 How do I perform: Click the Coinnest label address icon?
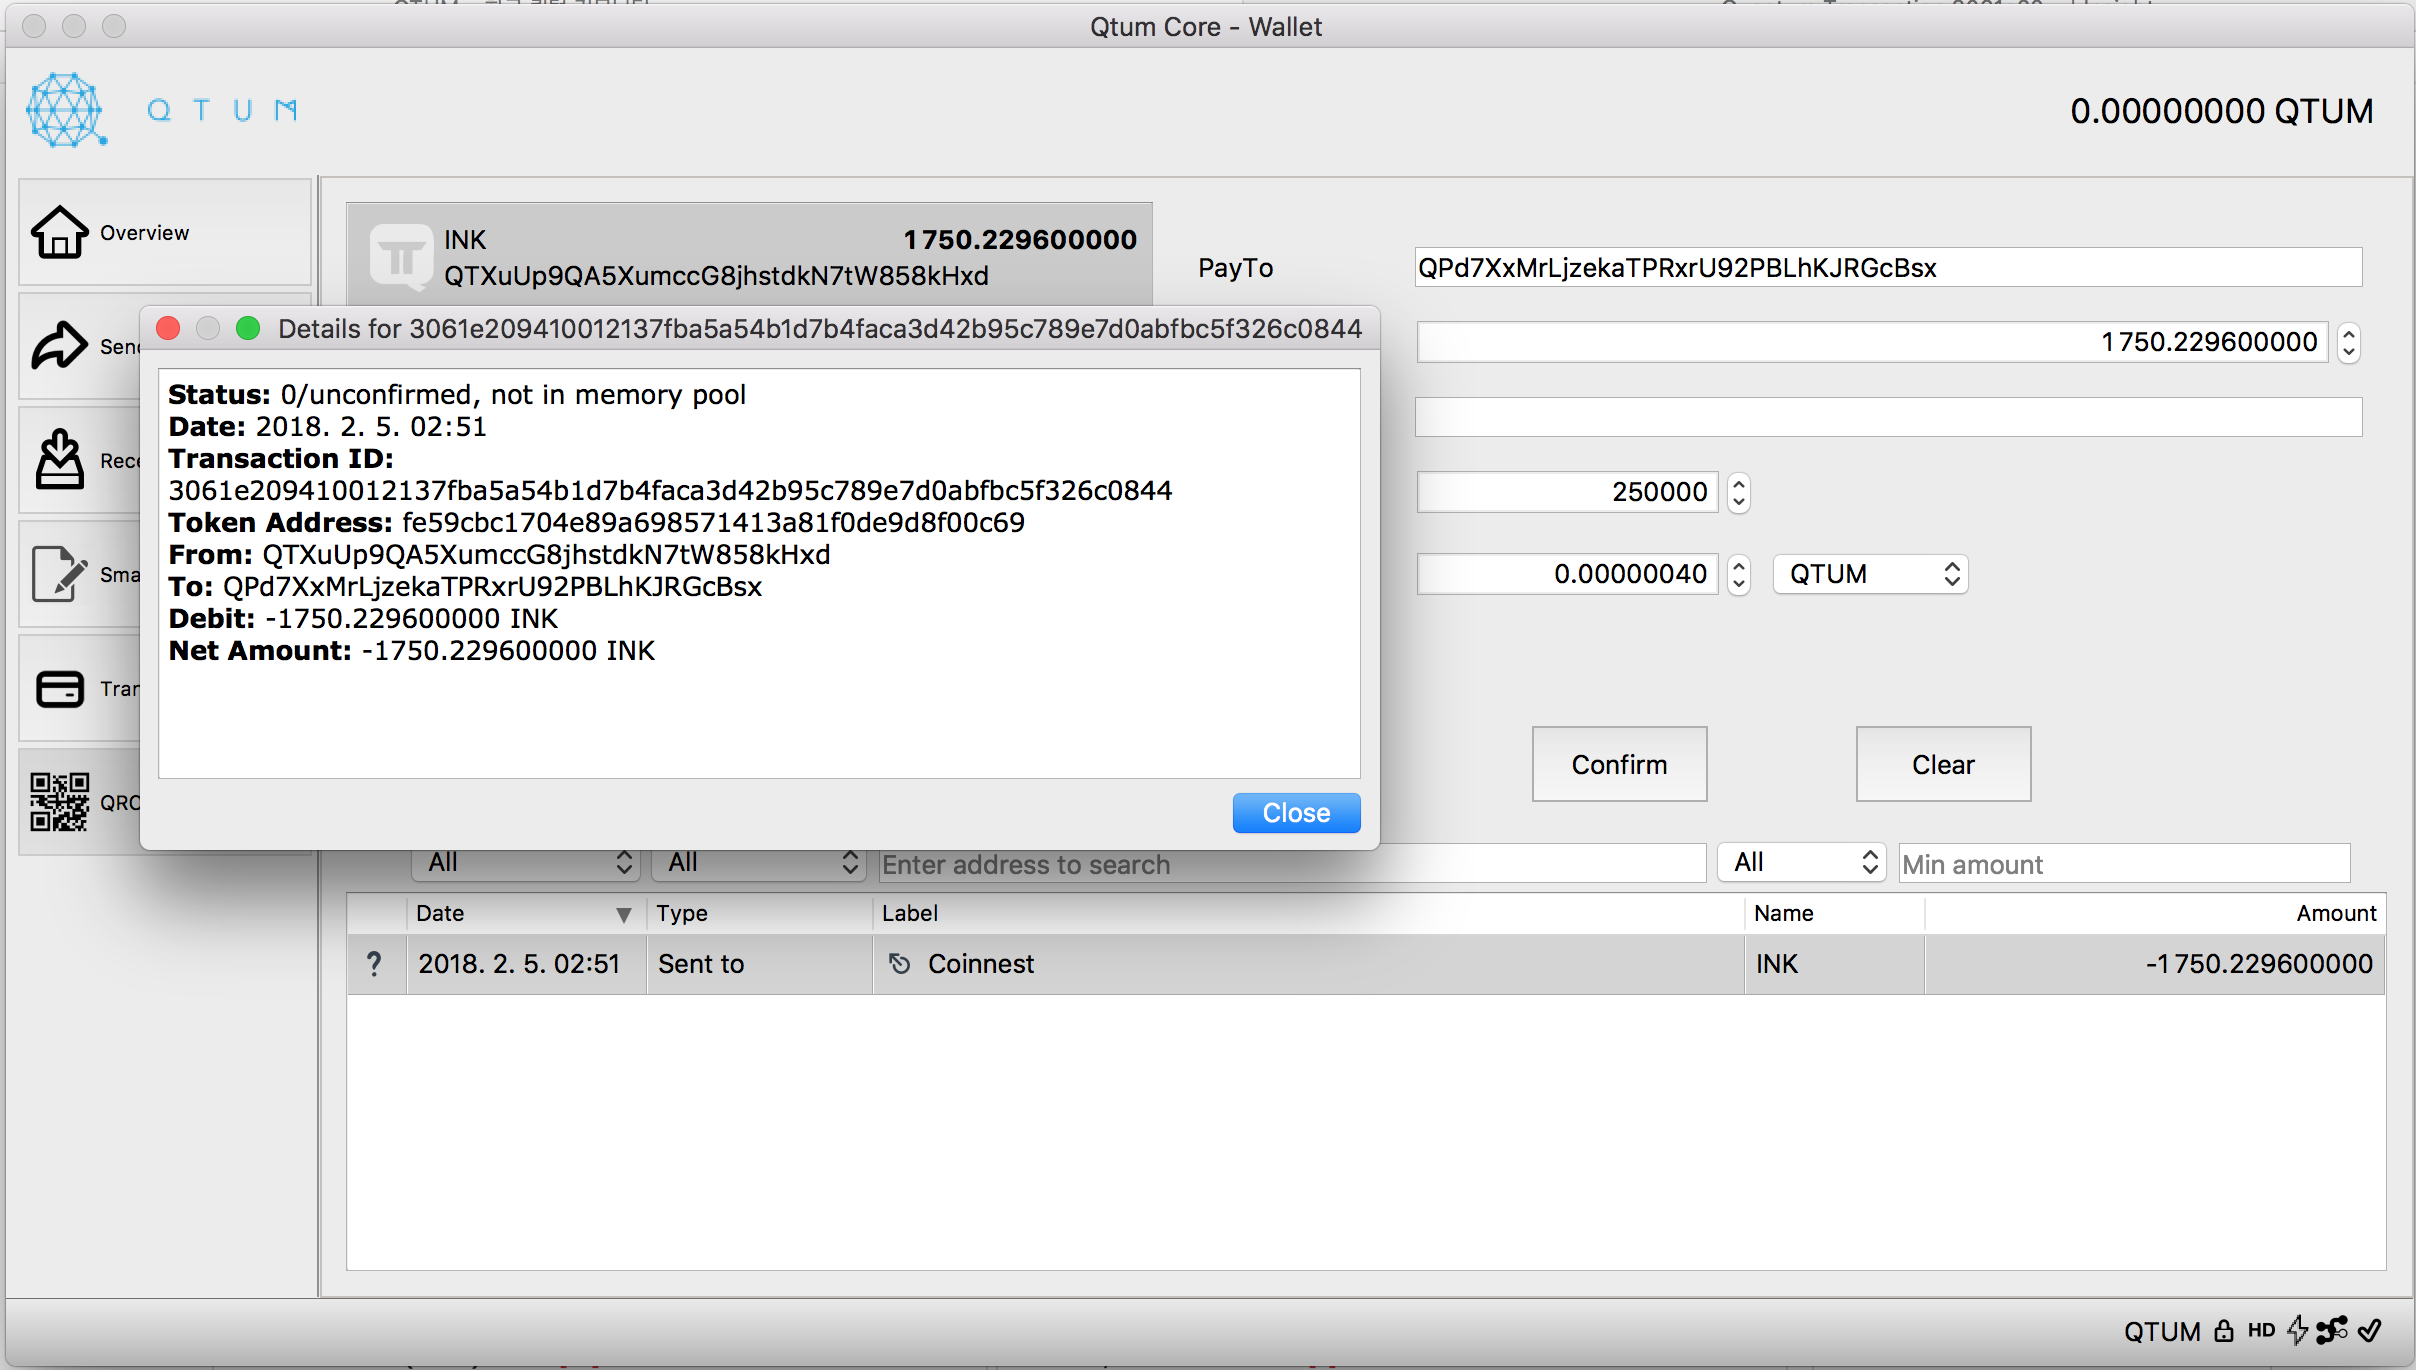click(900, 964)
